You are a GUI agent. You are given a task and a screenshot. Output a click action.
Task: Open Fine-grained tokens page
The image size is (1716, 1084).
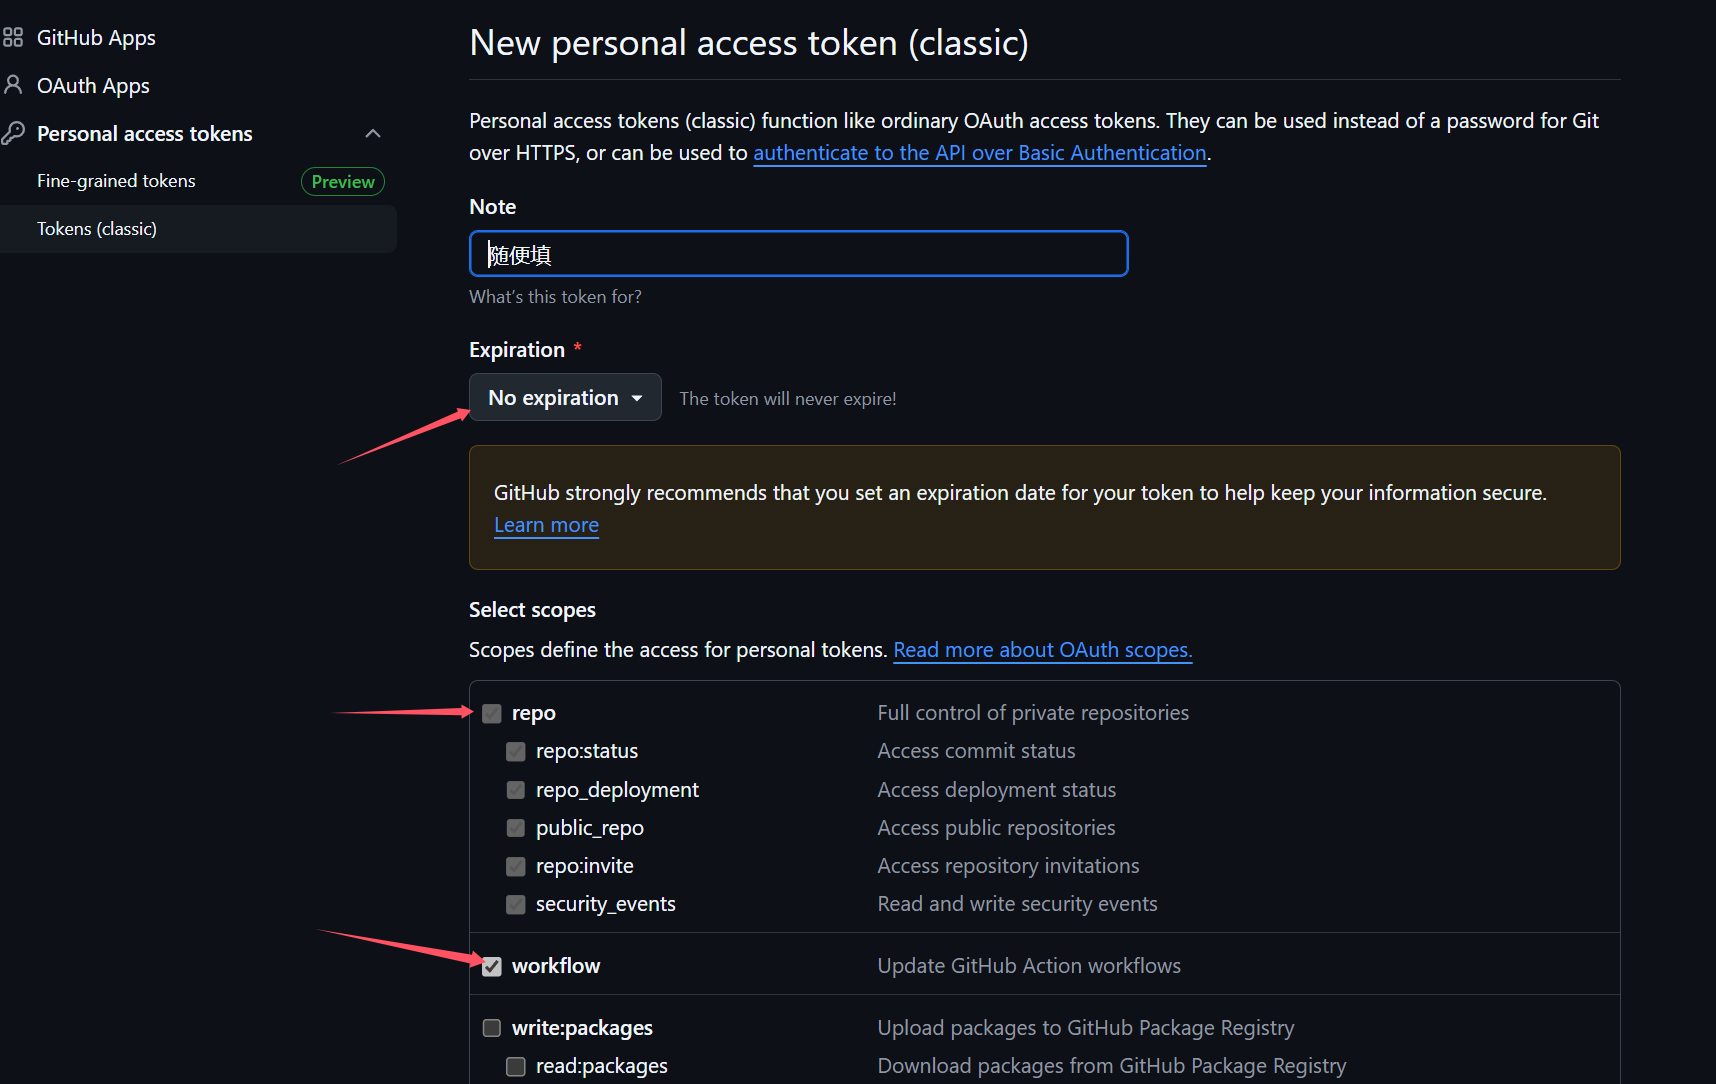[x=116, y=181]
